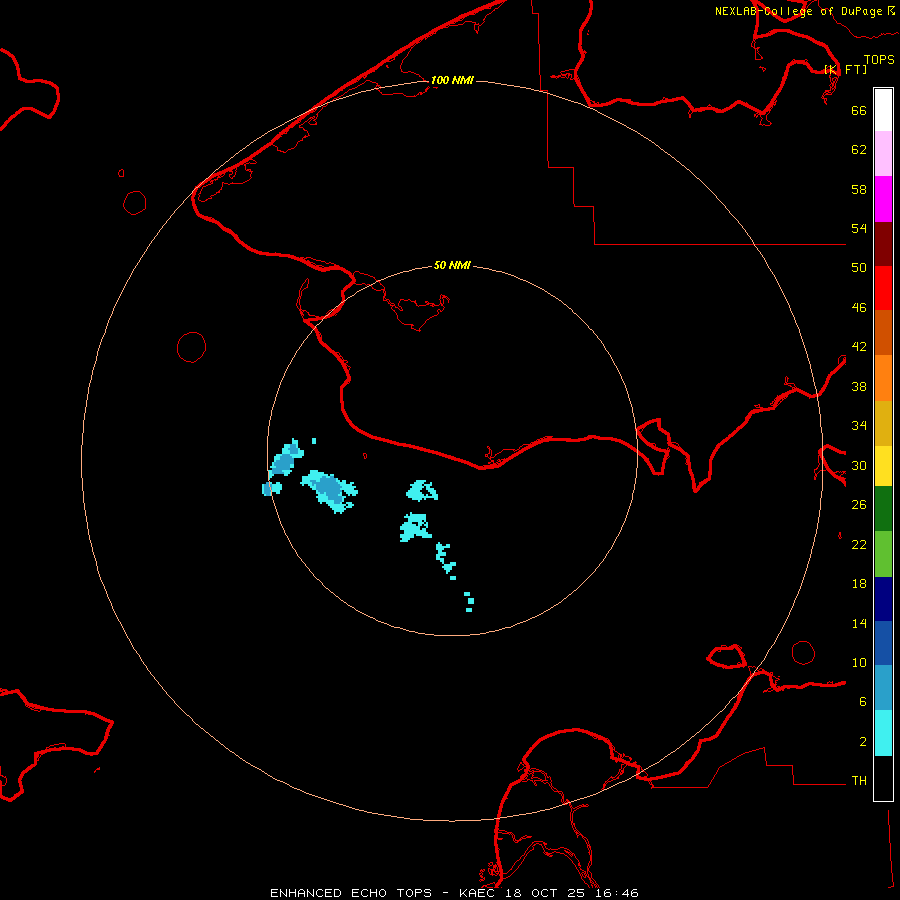The height and width of the screenshot is (900, 900).
Task: Click the '16:46' timestamp in the caption
Action: pyautogui.click(x=617, y=893)
